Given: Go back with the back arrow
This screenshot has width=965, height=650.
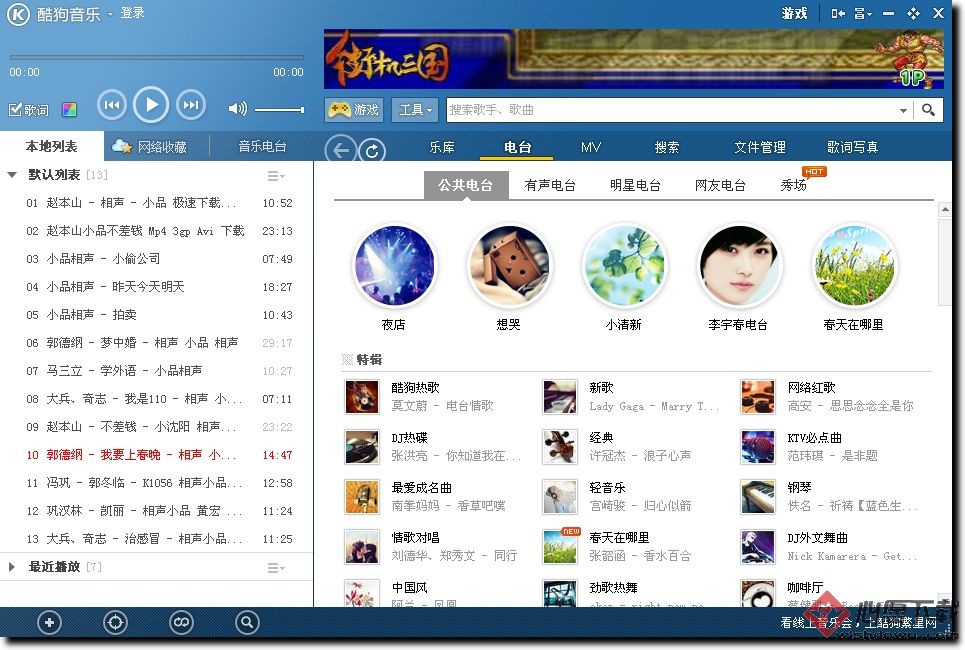Looking at the screenshot, I should (340, 150).
